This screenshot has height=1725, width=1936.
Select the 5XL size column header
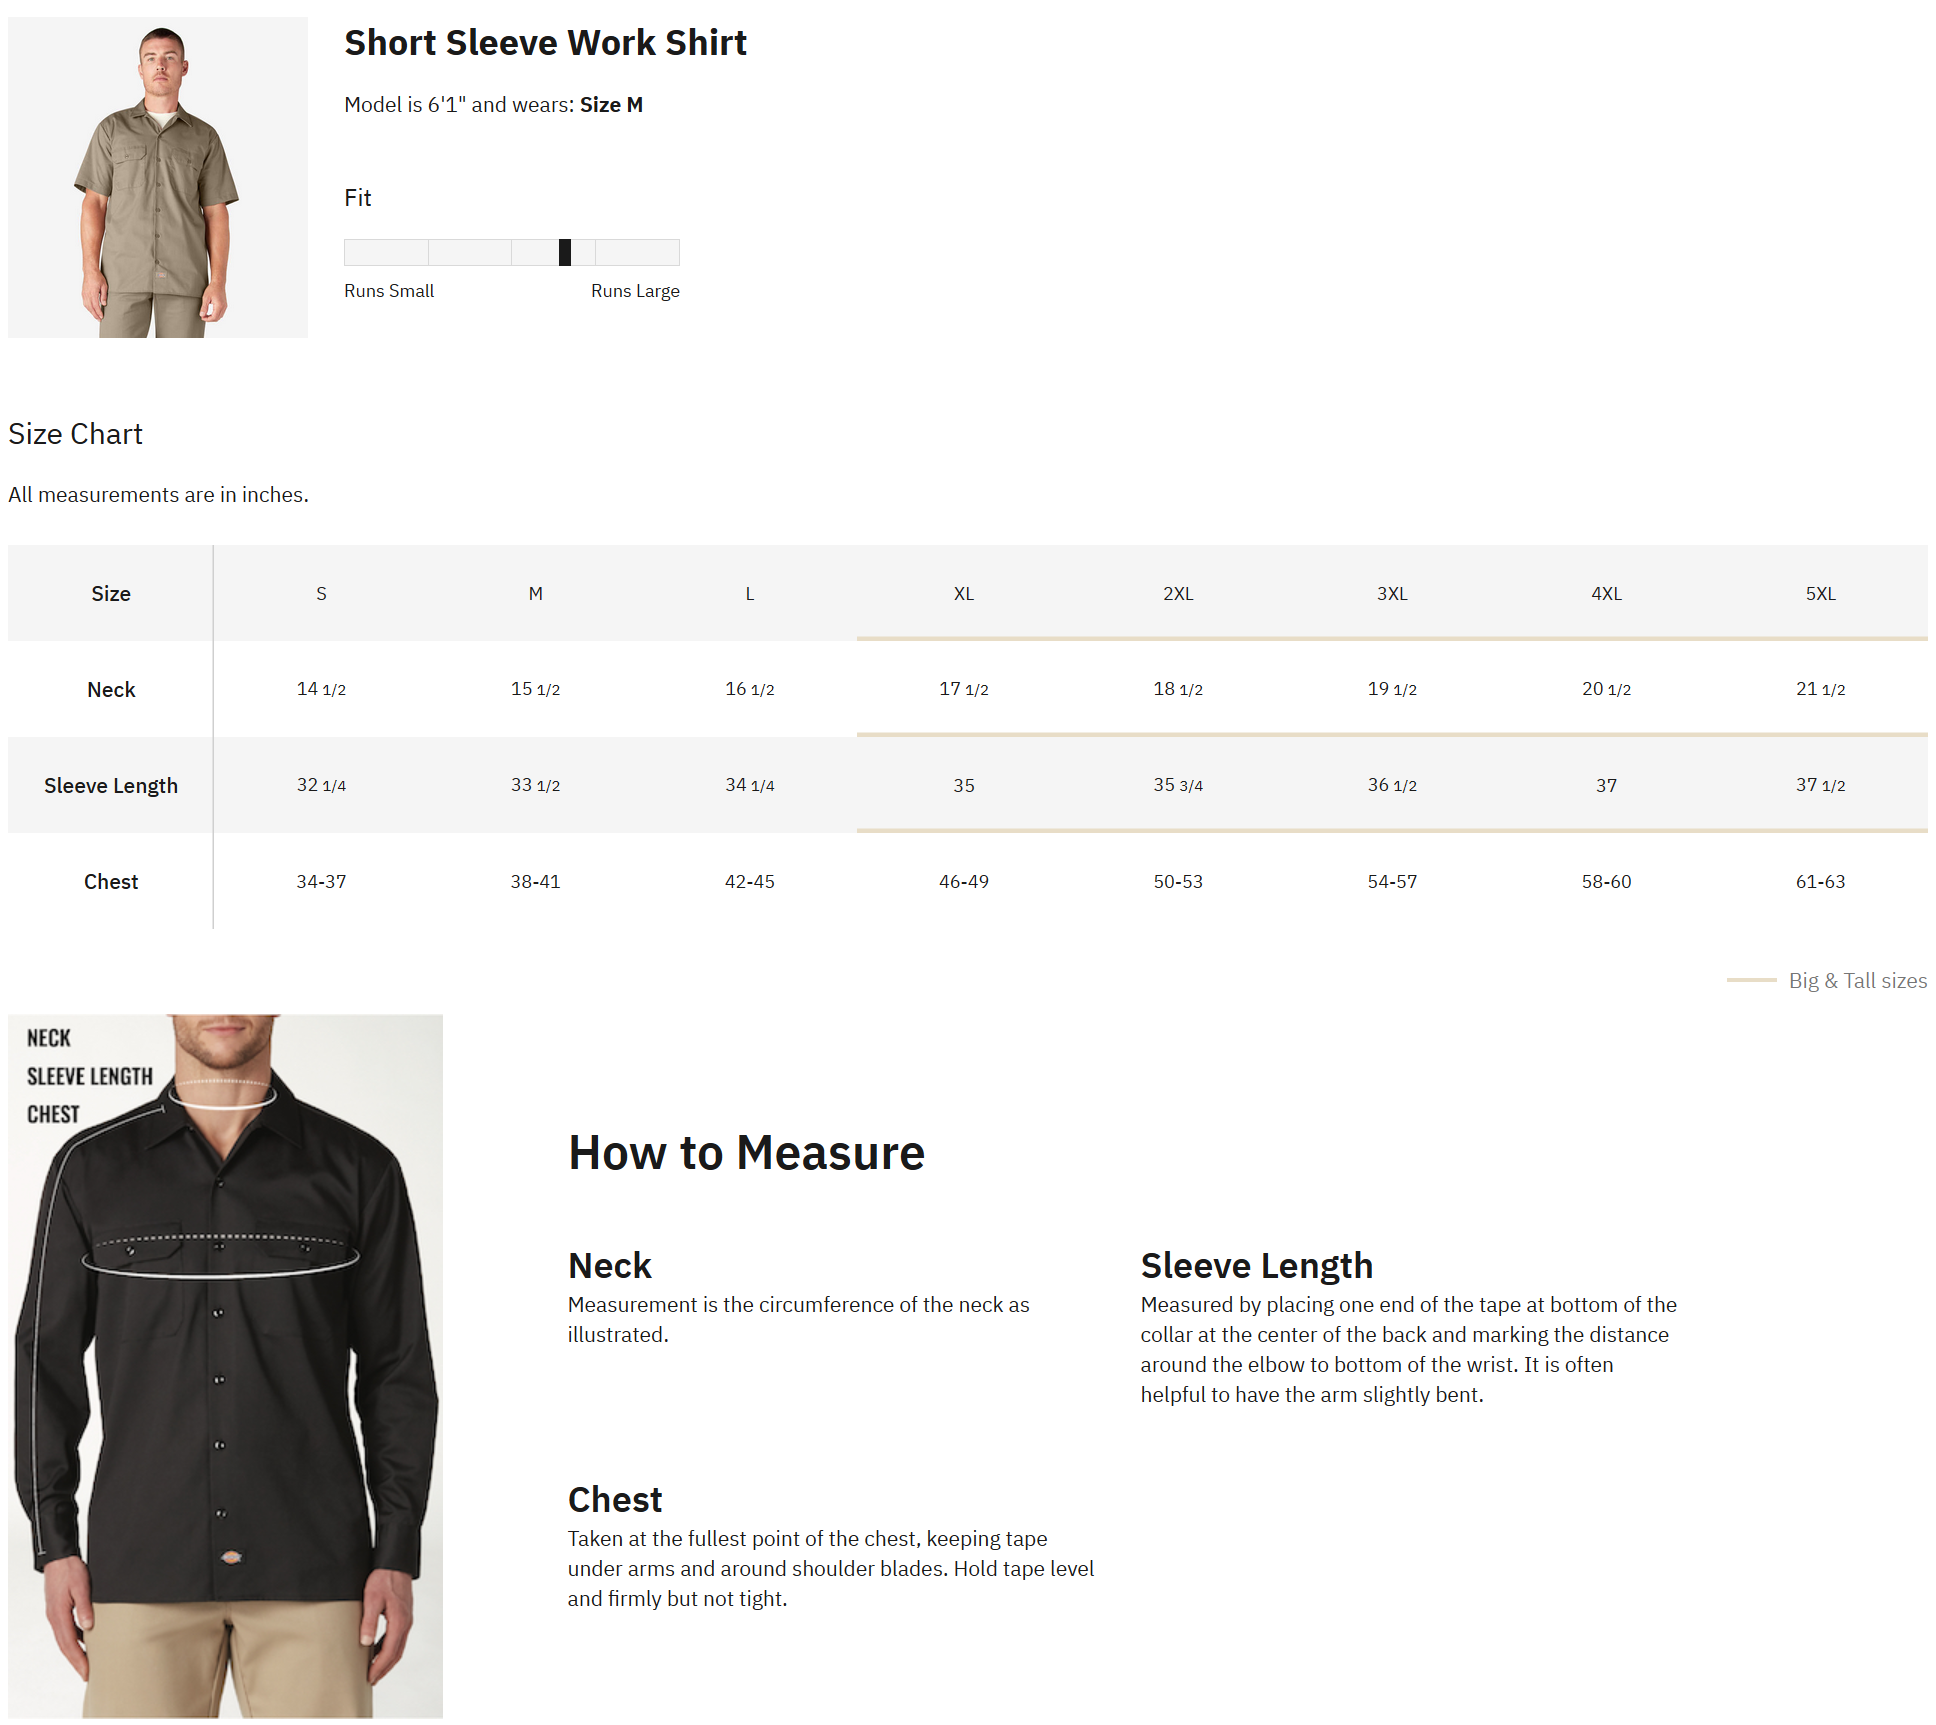pos(1820,593)
